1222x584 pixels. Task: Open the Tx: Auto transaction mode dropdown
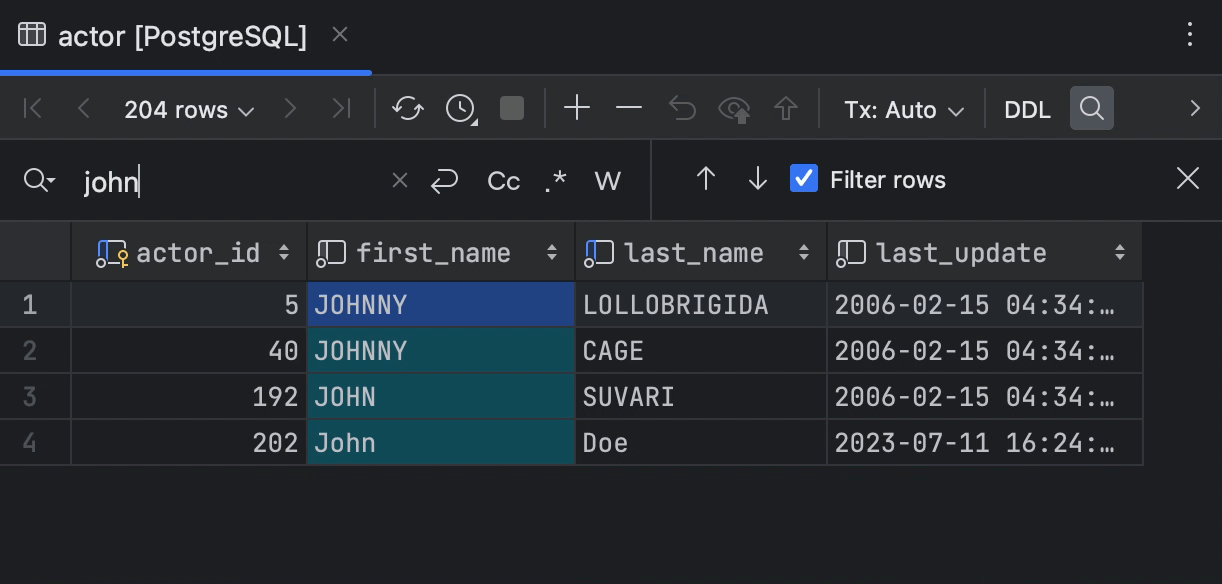[901, 109]
